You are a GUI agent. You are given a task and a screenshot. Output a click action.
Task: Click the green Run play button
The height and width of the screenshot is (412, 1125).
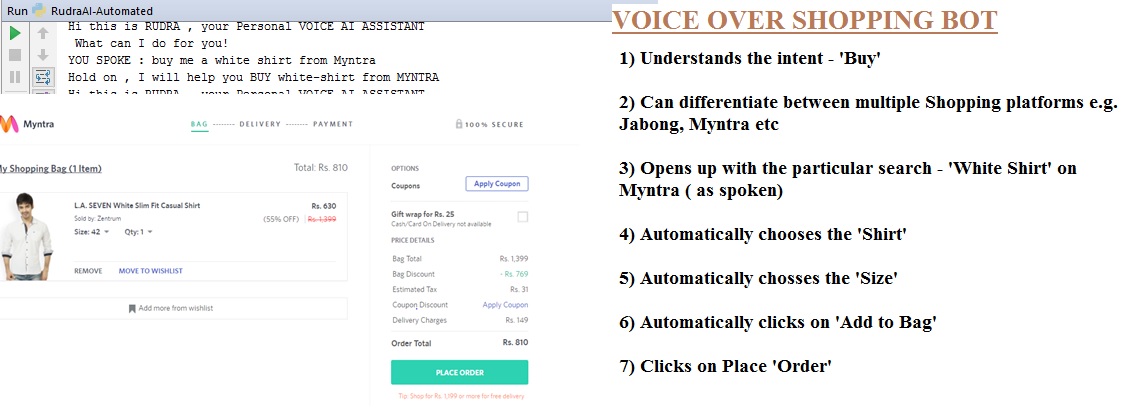click(x=15, y=33)
